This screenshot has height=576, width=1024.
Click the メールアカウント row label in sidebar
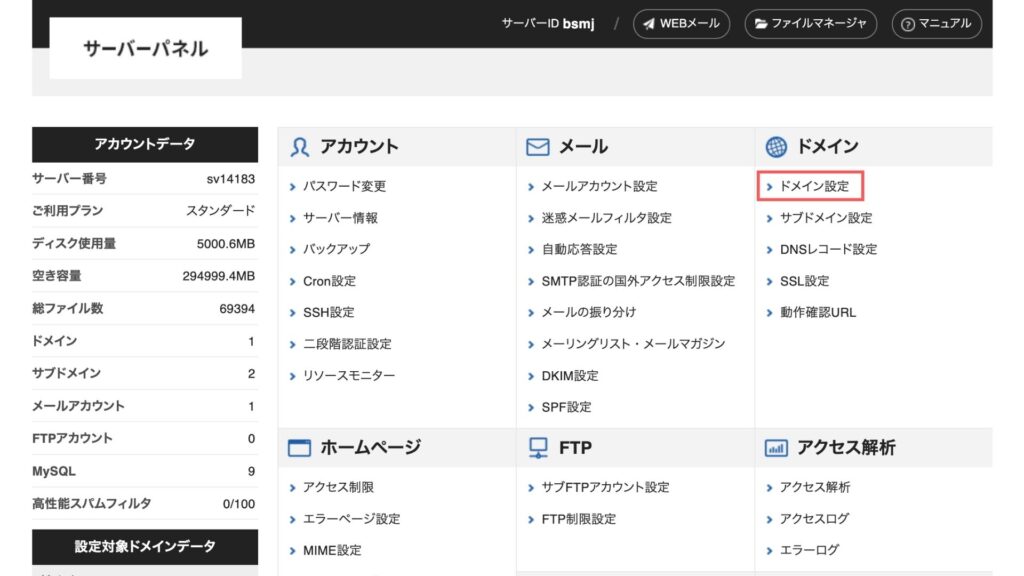78,406
